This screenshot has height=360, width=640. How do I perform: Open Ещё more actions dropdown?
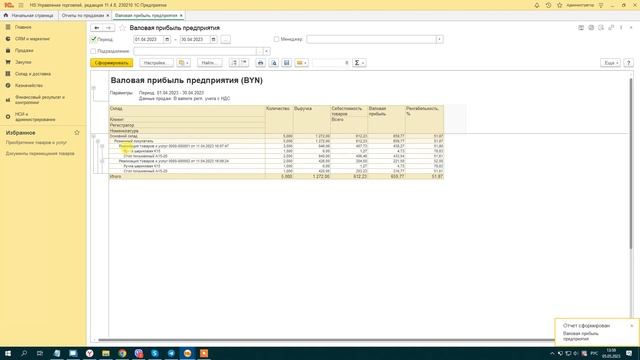[611, 63]
